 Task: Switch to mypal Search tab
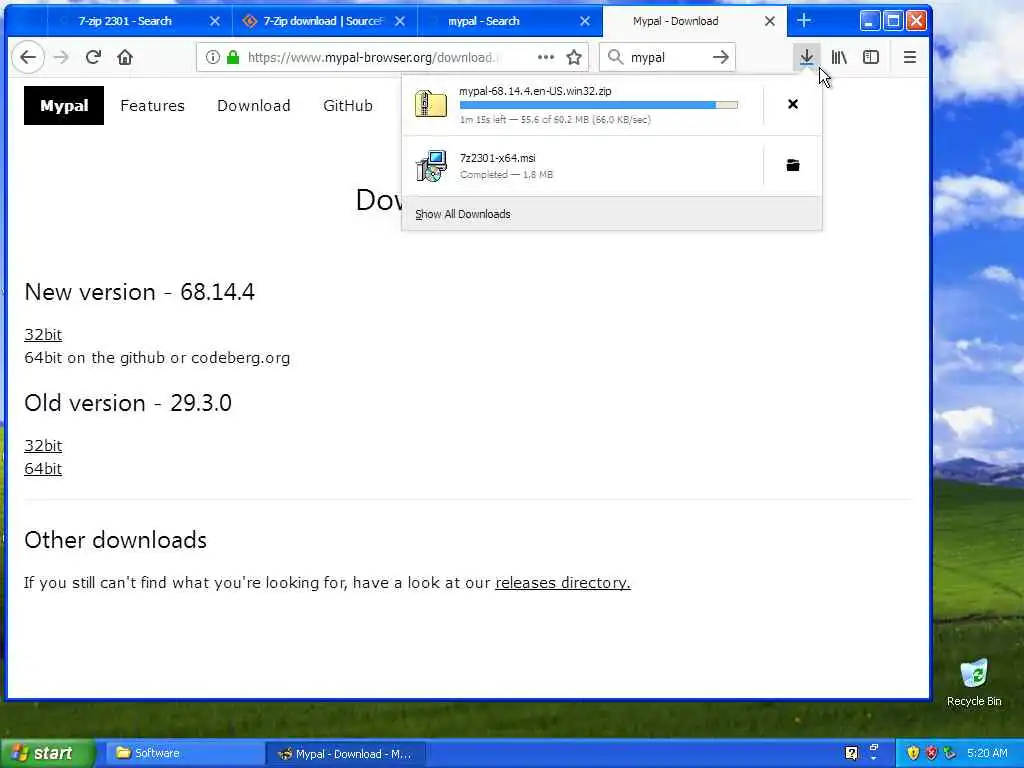point(483,21)
